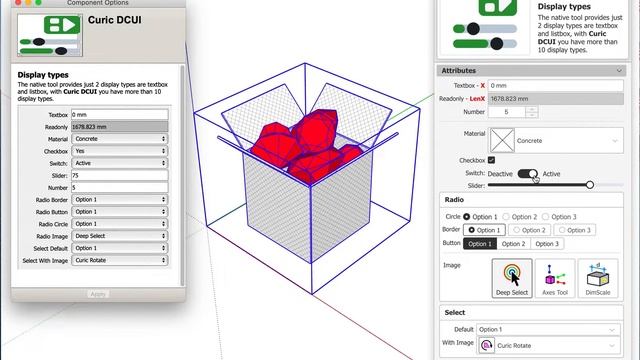Open Radio Image Deep Select dropdown
This screenshot has width=640, height=360.
tap(120, 236)
